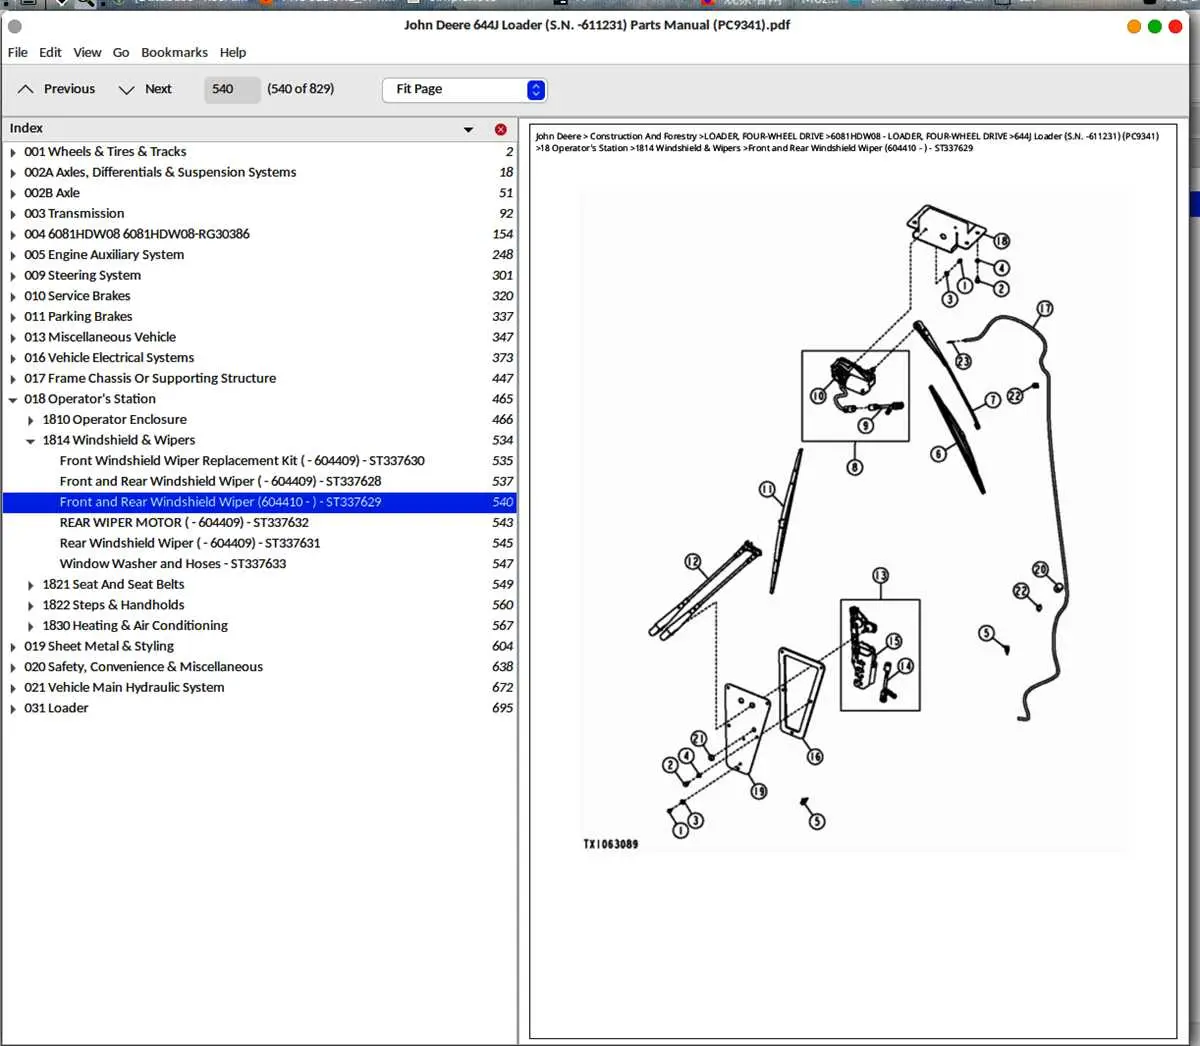Expand 009 Steering System

(13, 276)
